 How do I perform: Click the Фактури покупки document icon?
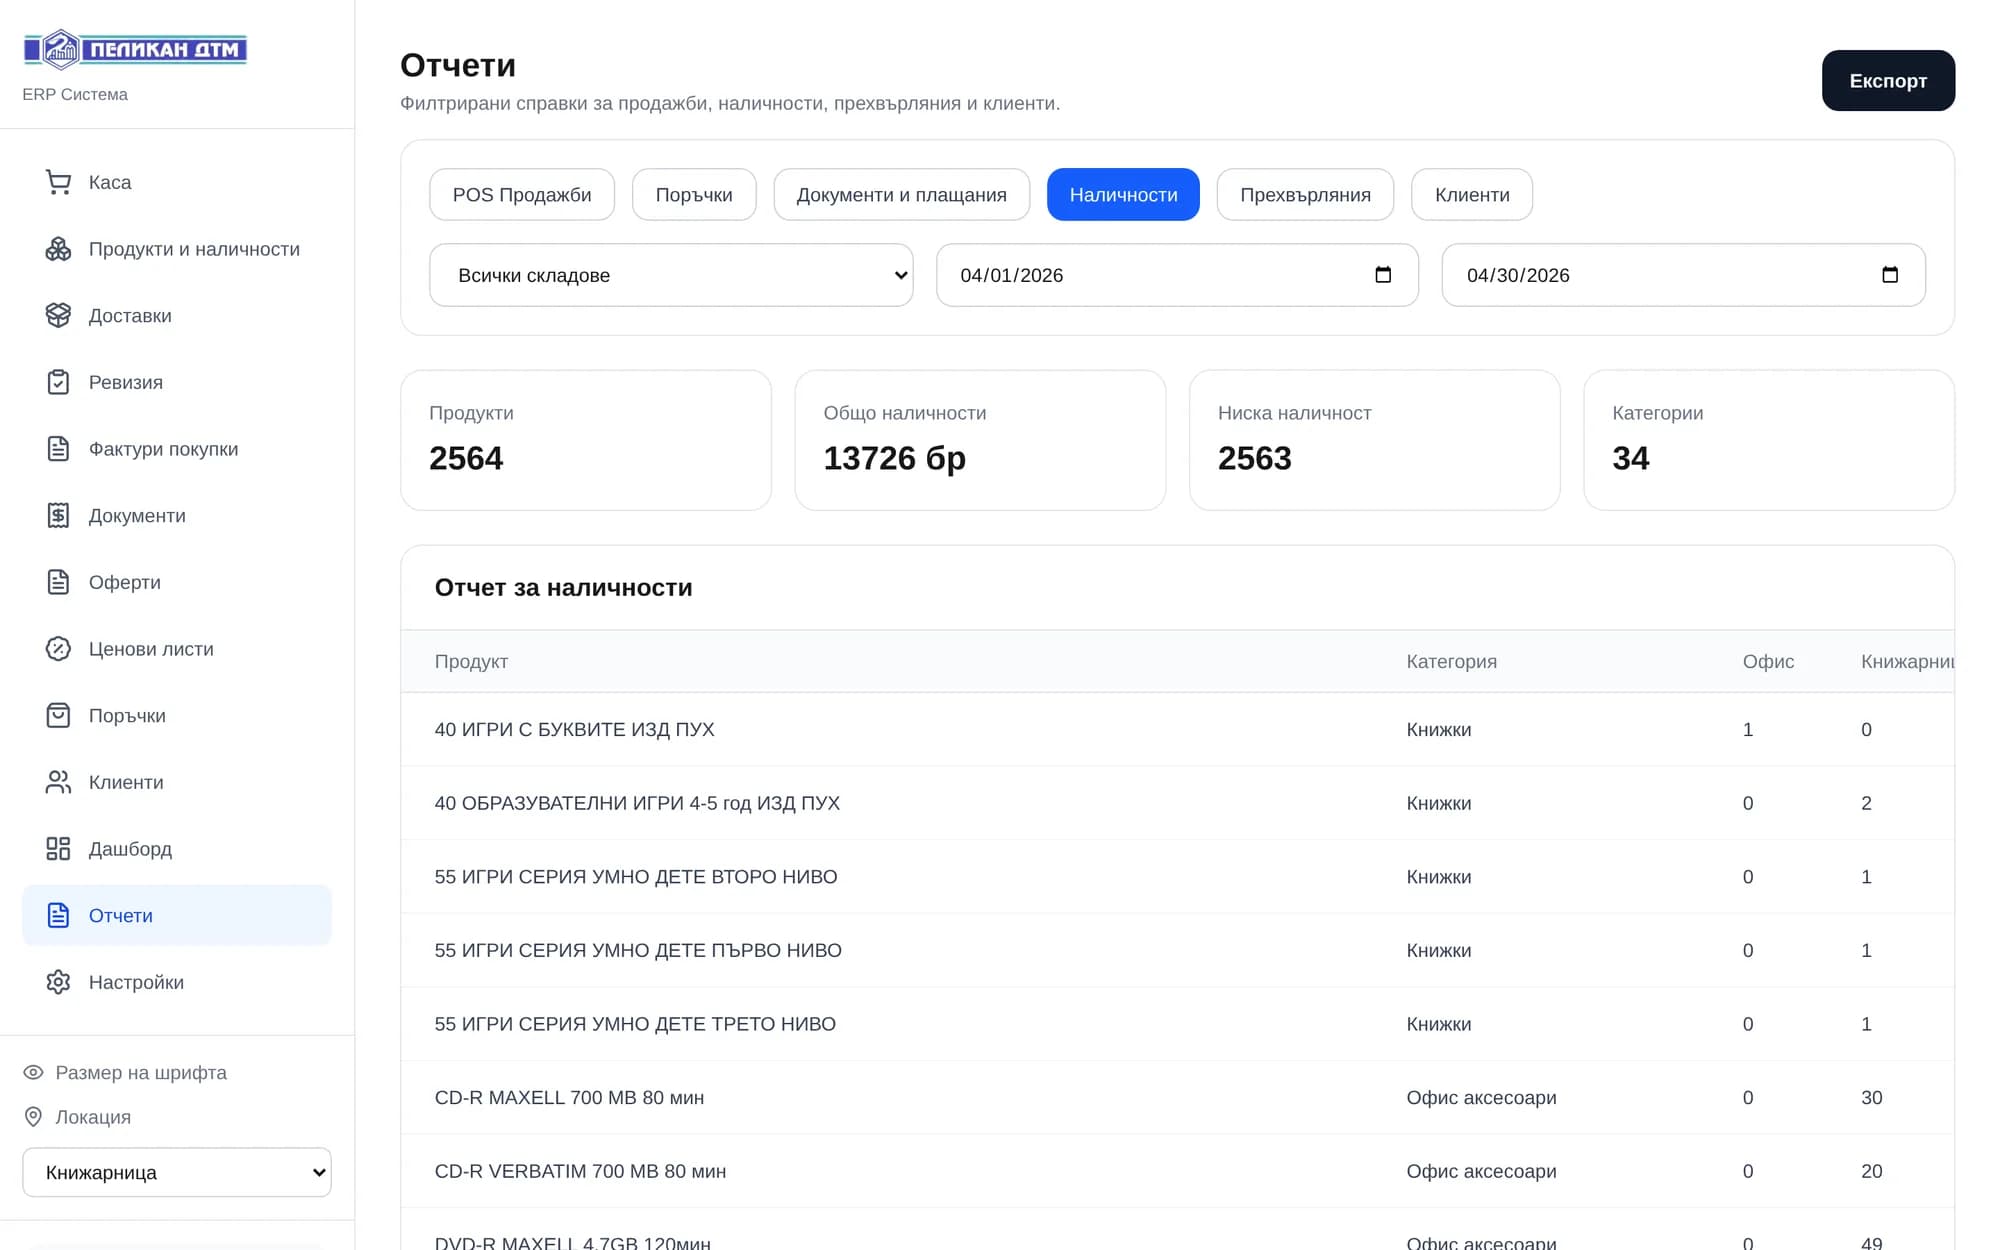(58, 449)
